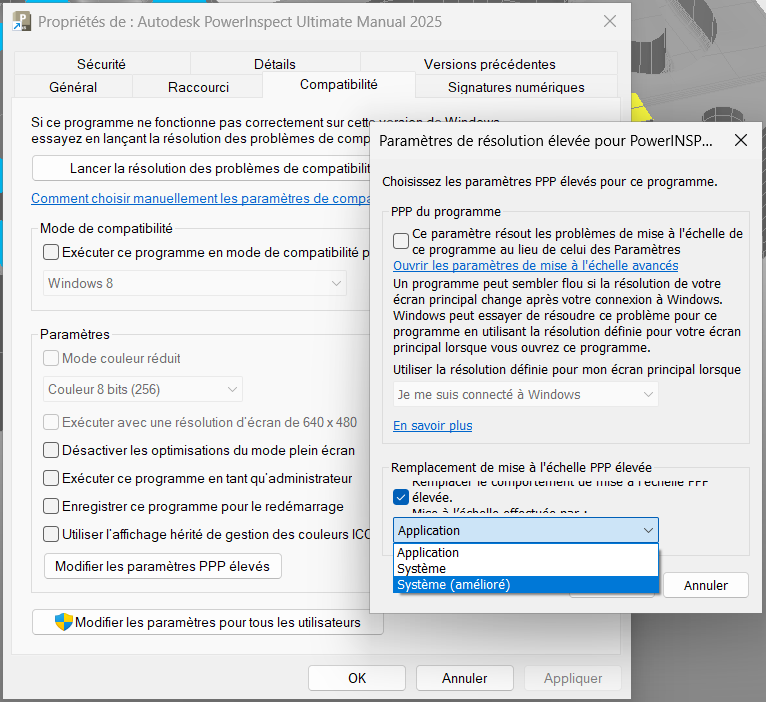
Task: Choose Système (amélioré) option
Action: tap(526, 585)
